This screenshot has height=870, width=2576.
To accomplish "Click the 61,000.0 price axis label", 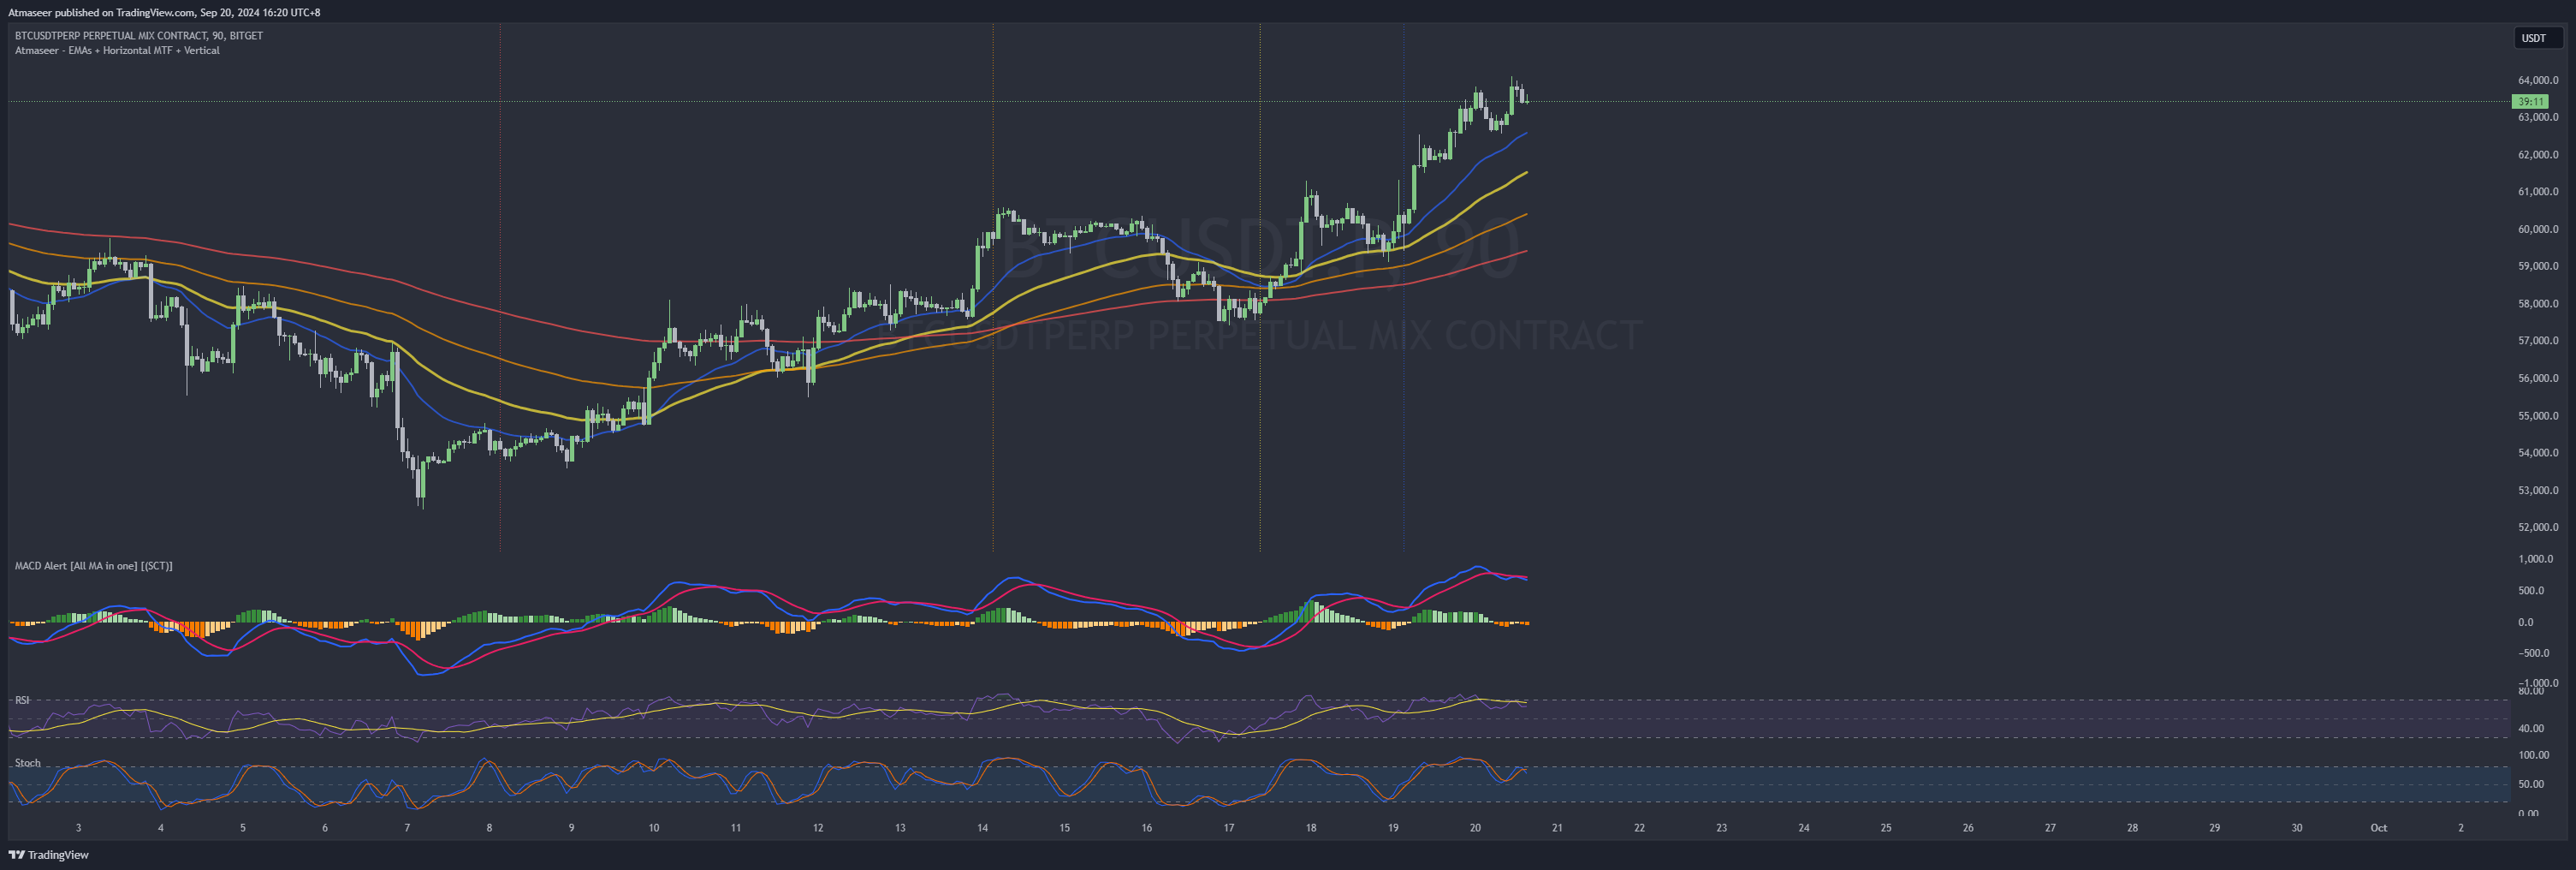I will [2538, 192].
